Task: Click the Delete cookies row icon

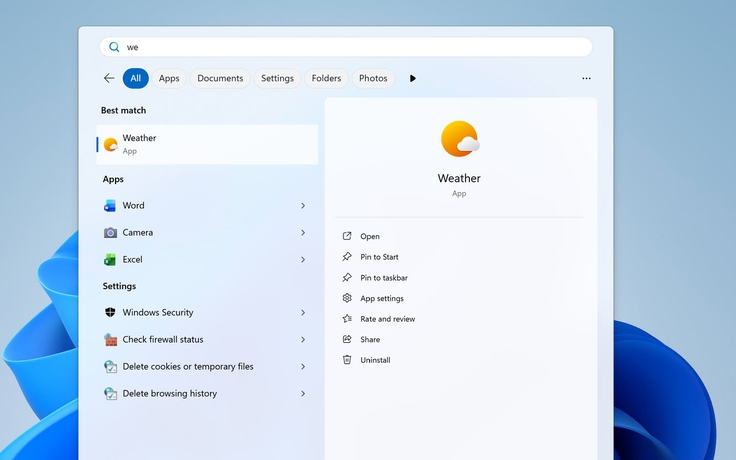Action: (110, 367)
